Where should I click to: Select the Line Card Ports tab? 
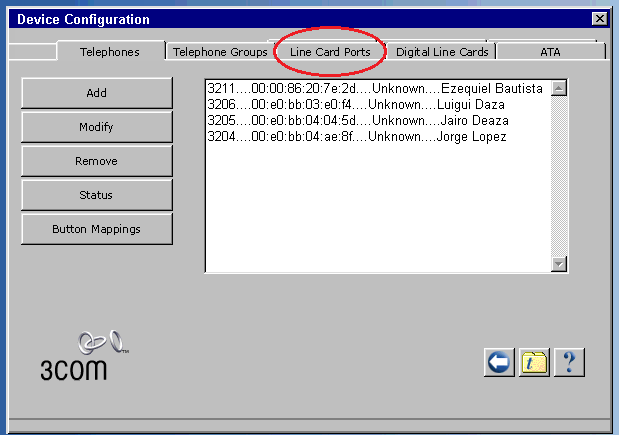pos(330,51)
